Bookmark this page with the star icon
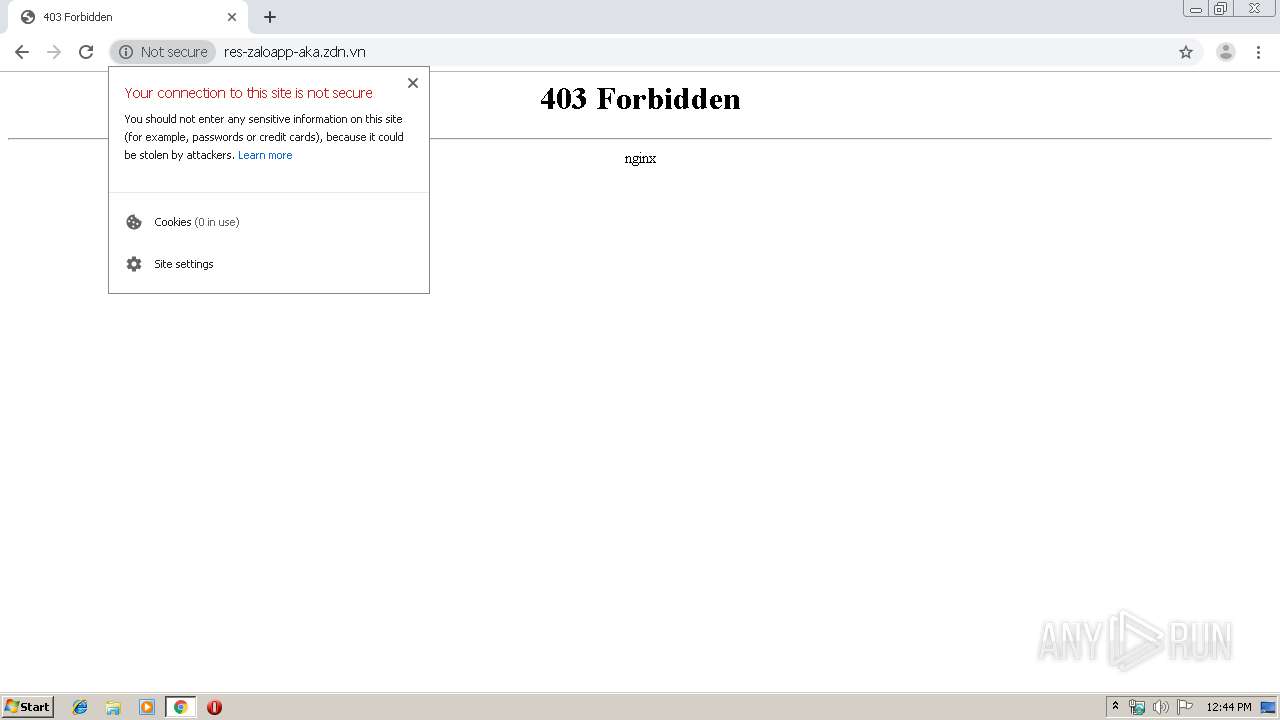Viewport: 1280px width, 720px height. pyautogui.click(x=1186, y=52)
